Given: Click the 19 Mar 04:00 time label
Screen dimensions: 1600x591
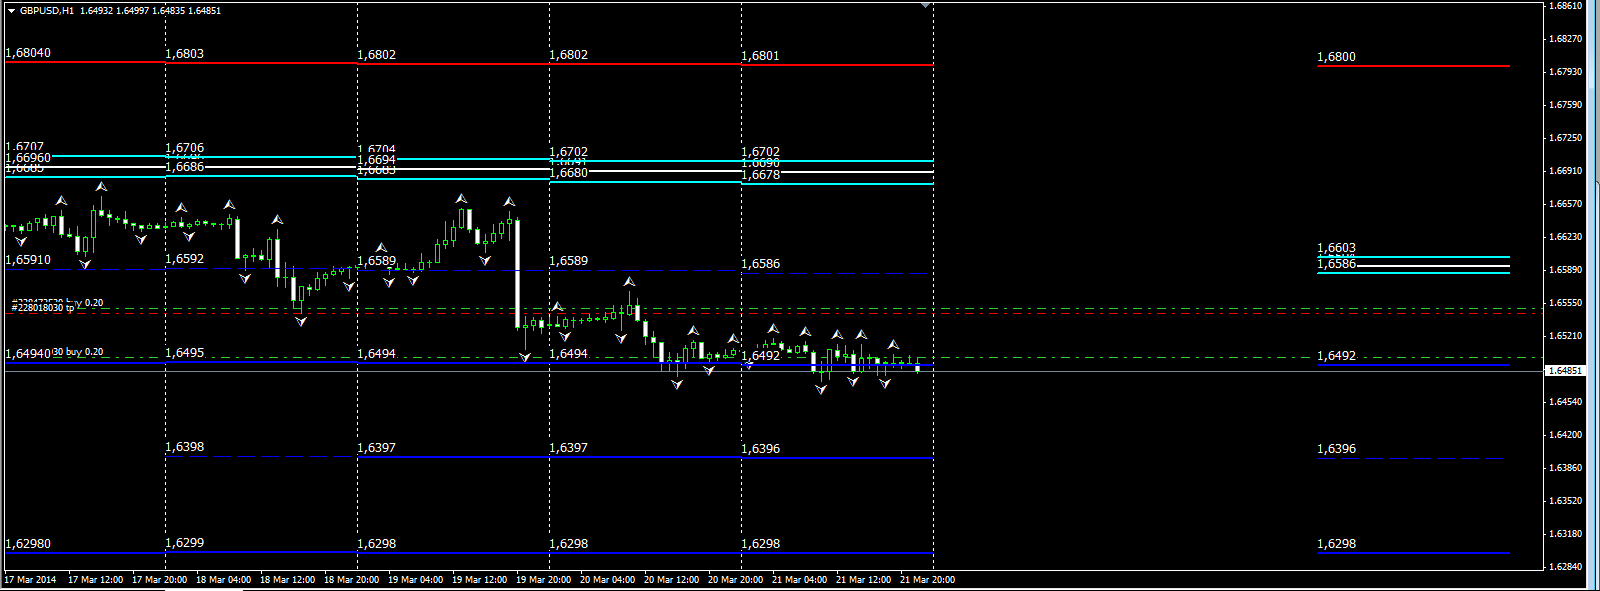Looking at the screenshot, I should point(415,580).
